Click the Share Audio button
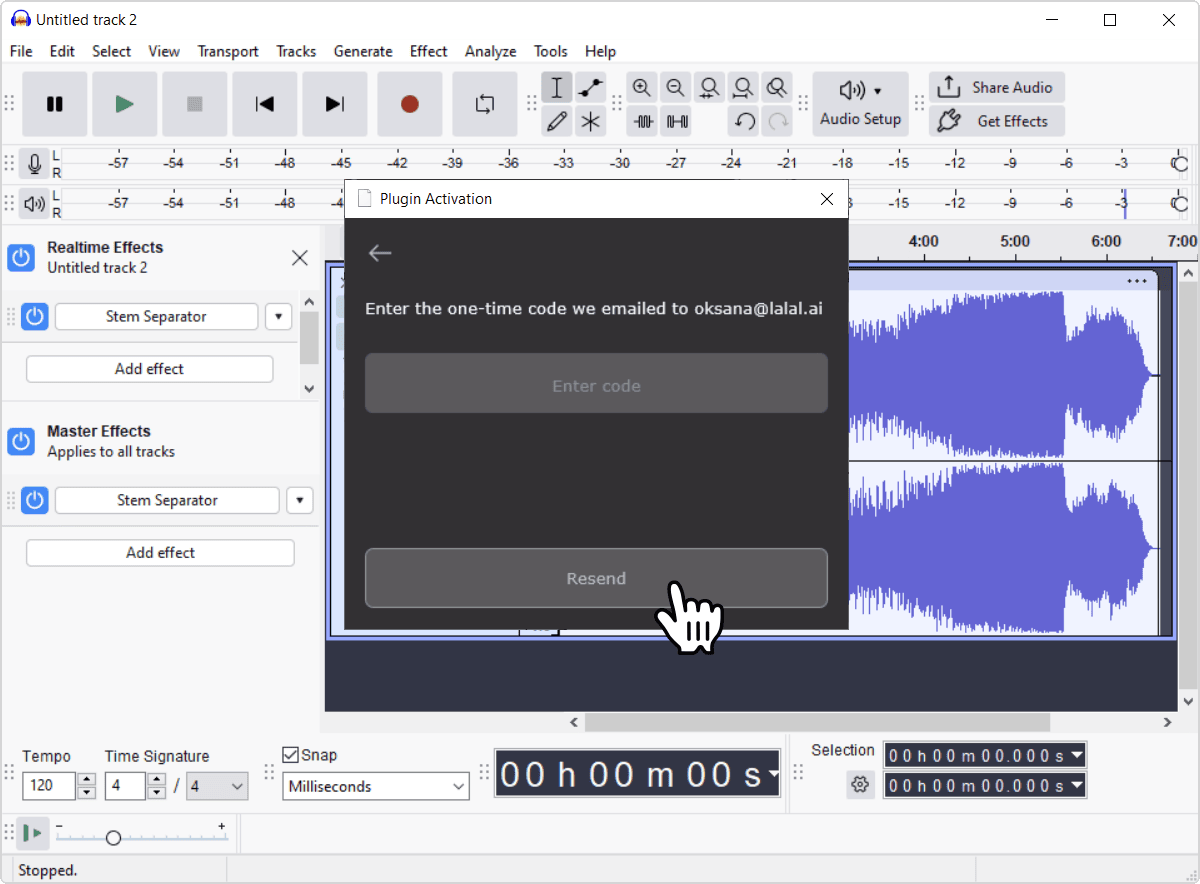The width and height of the screenshot is (1200, 884). 997,87
